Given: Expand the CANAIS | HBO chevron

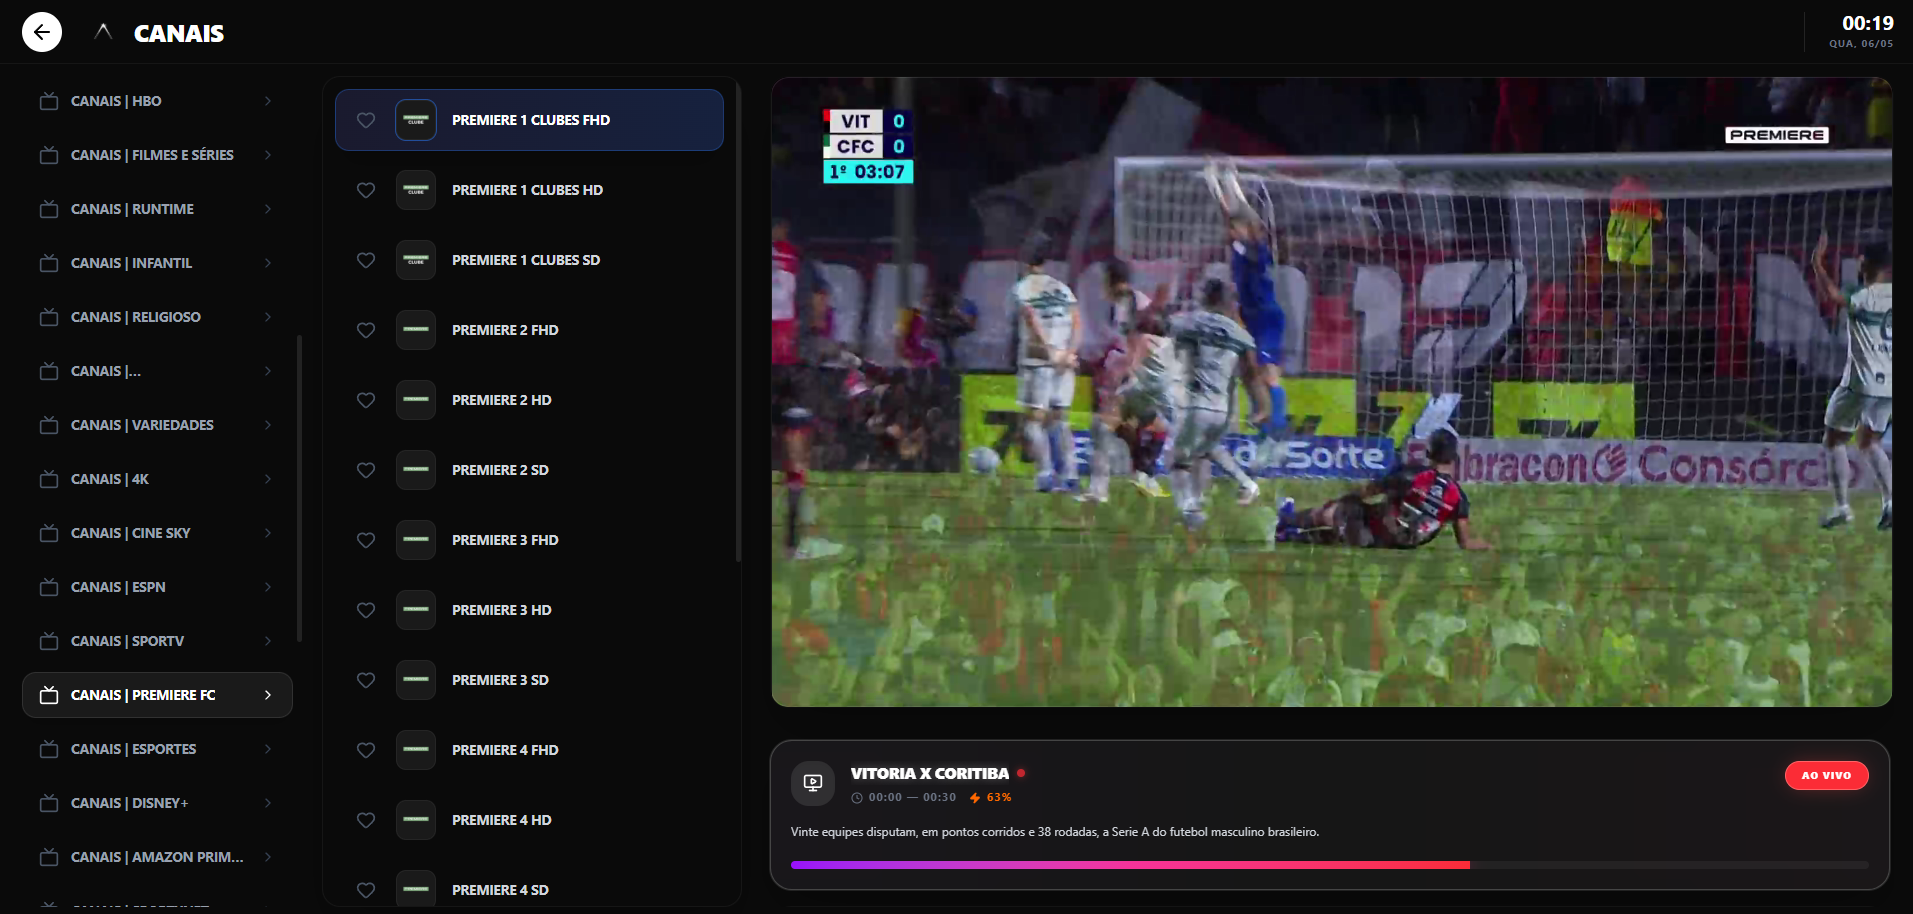Looking at the screenshot, I should pyautogui.click(x=268, y=101).
